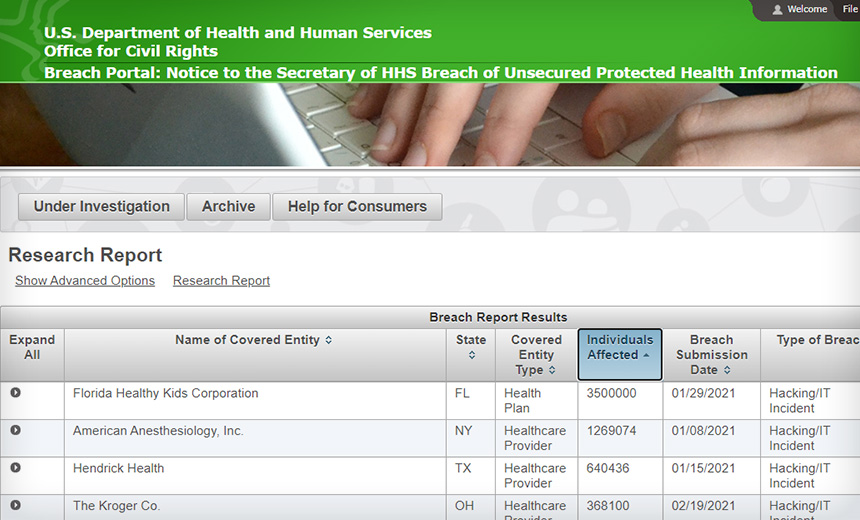The image size is (860, 520).
Task: Sort by State column arrows
Action: (x=472, y=355)
